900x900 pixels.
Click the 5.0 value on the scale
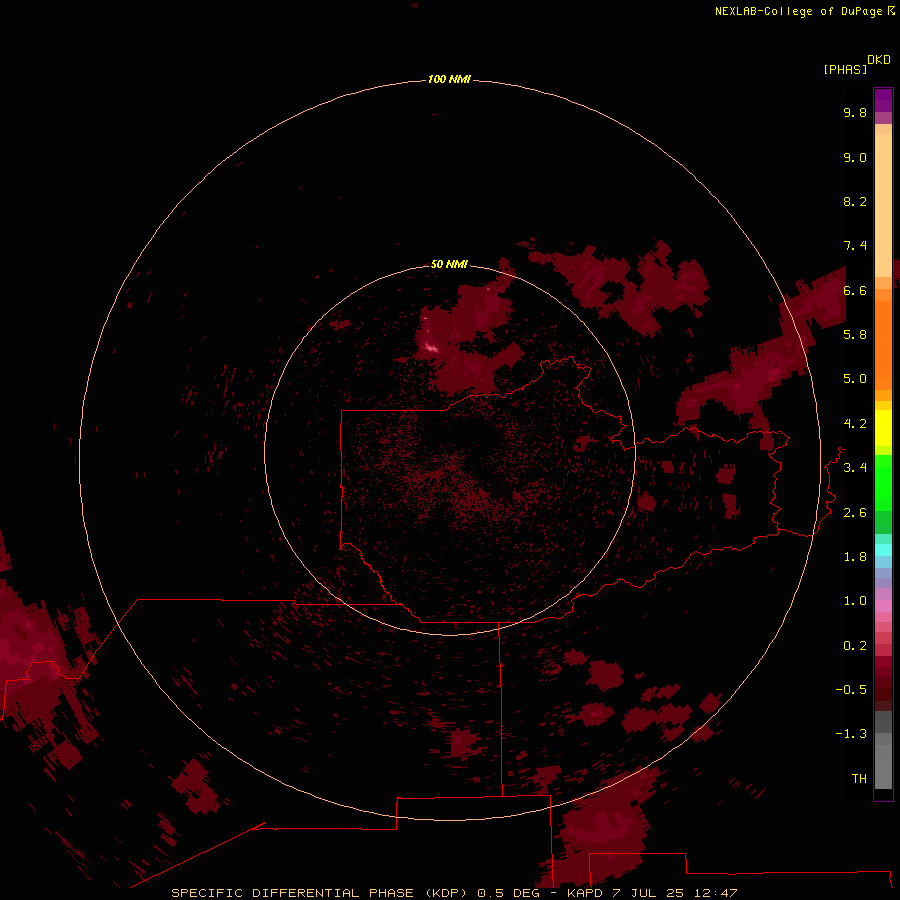855,379
